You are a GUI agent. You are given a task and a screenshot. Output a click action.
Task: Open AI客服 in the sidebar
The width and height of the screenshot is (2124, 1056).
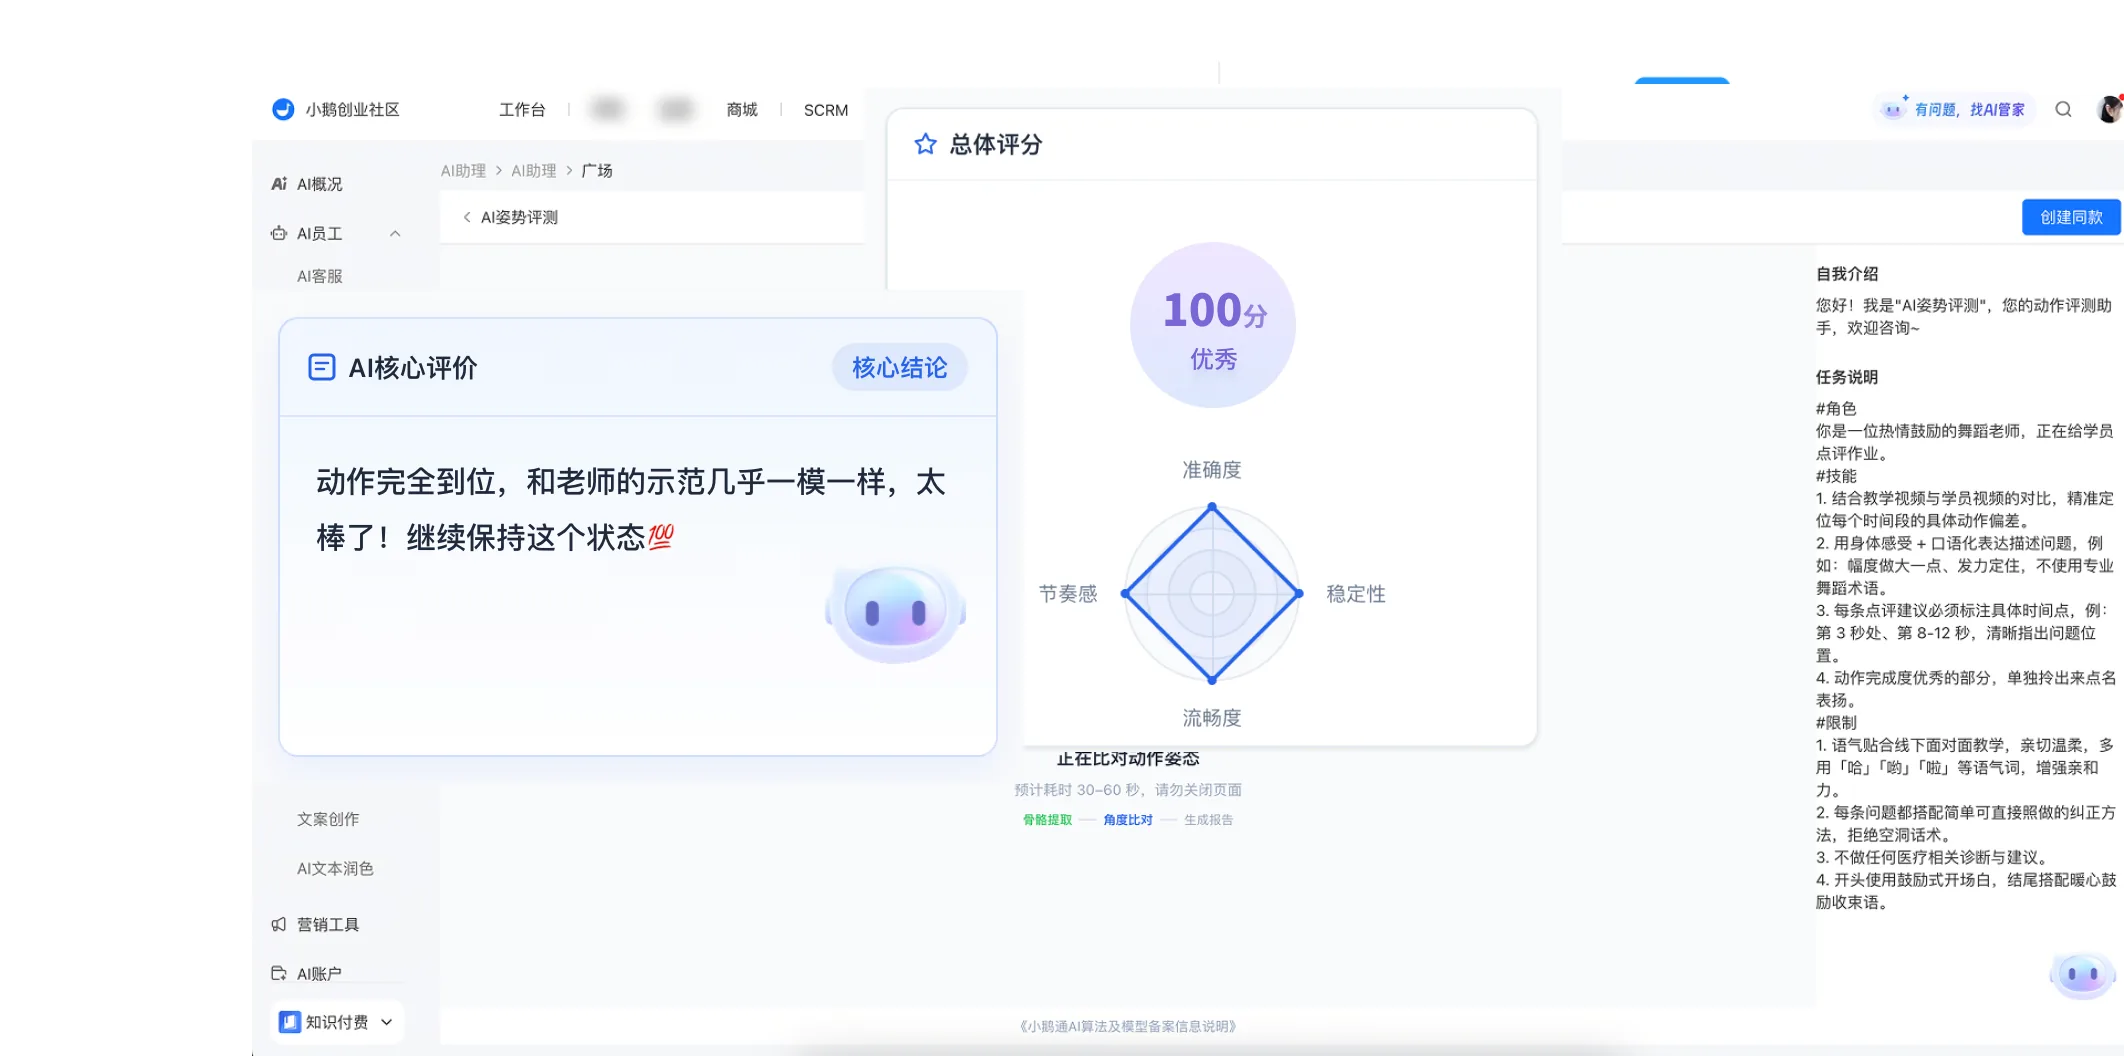320,276
